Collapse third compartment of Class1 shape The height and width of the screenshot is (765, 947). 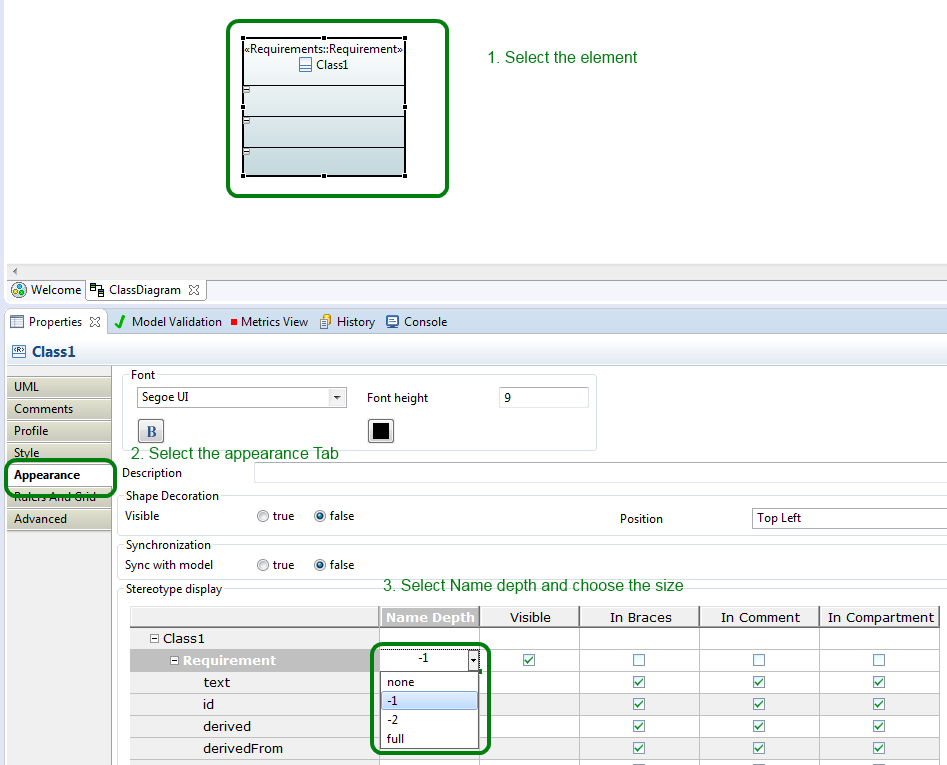(x=246, y=152)
